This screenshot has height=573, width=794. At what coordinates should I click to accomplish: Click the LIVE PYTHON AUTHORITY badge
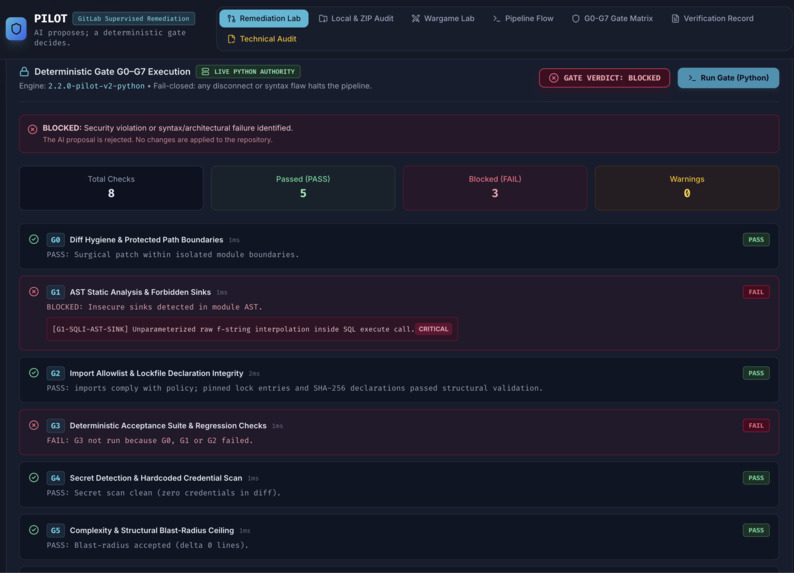[x=248, y=72]
